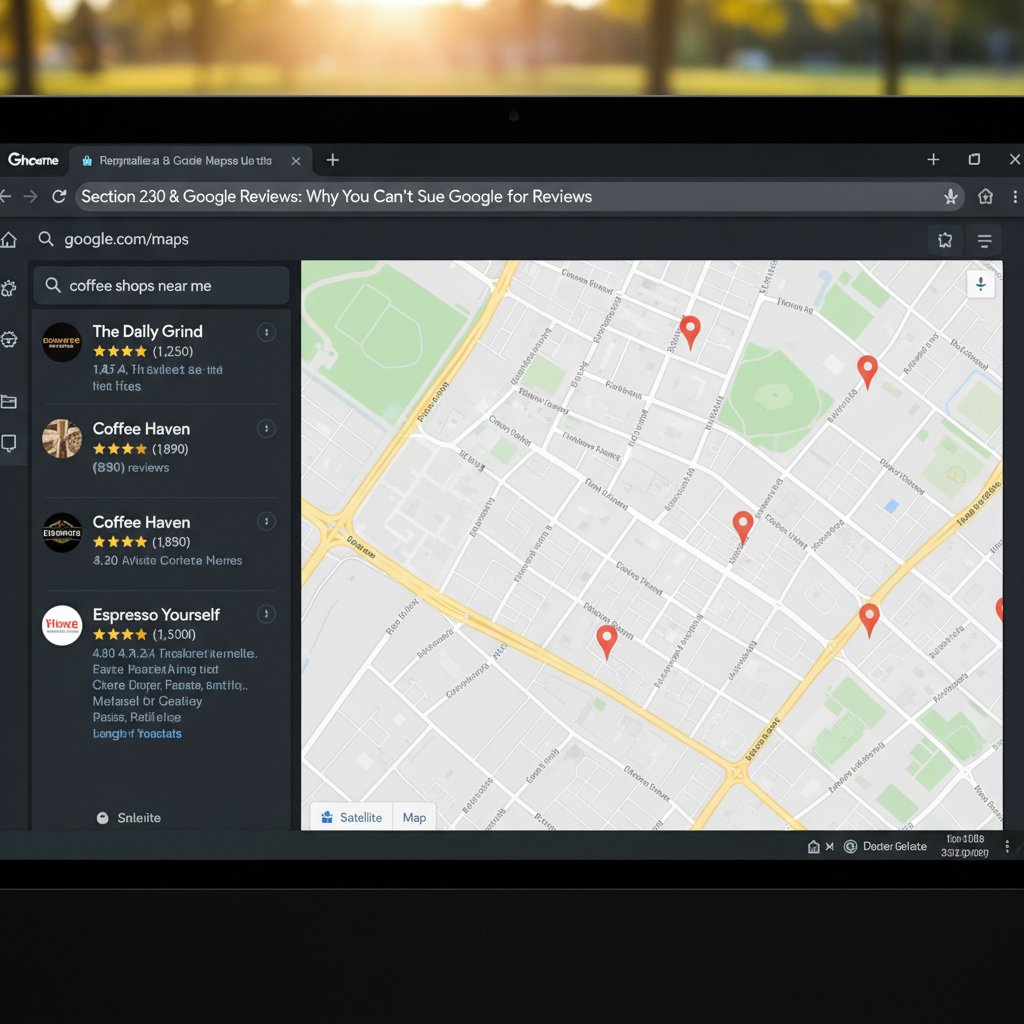Image resolution: width=1024 pixels, height=1024 pixels.
Task: Click the clock text in status bar
Action: [965, 846]
